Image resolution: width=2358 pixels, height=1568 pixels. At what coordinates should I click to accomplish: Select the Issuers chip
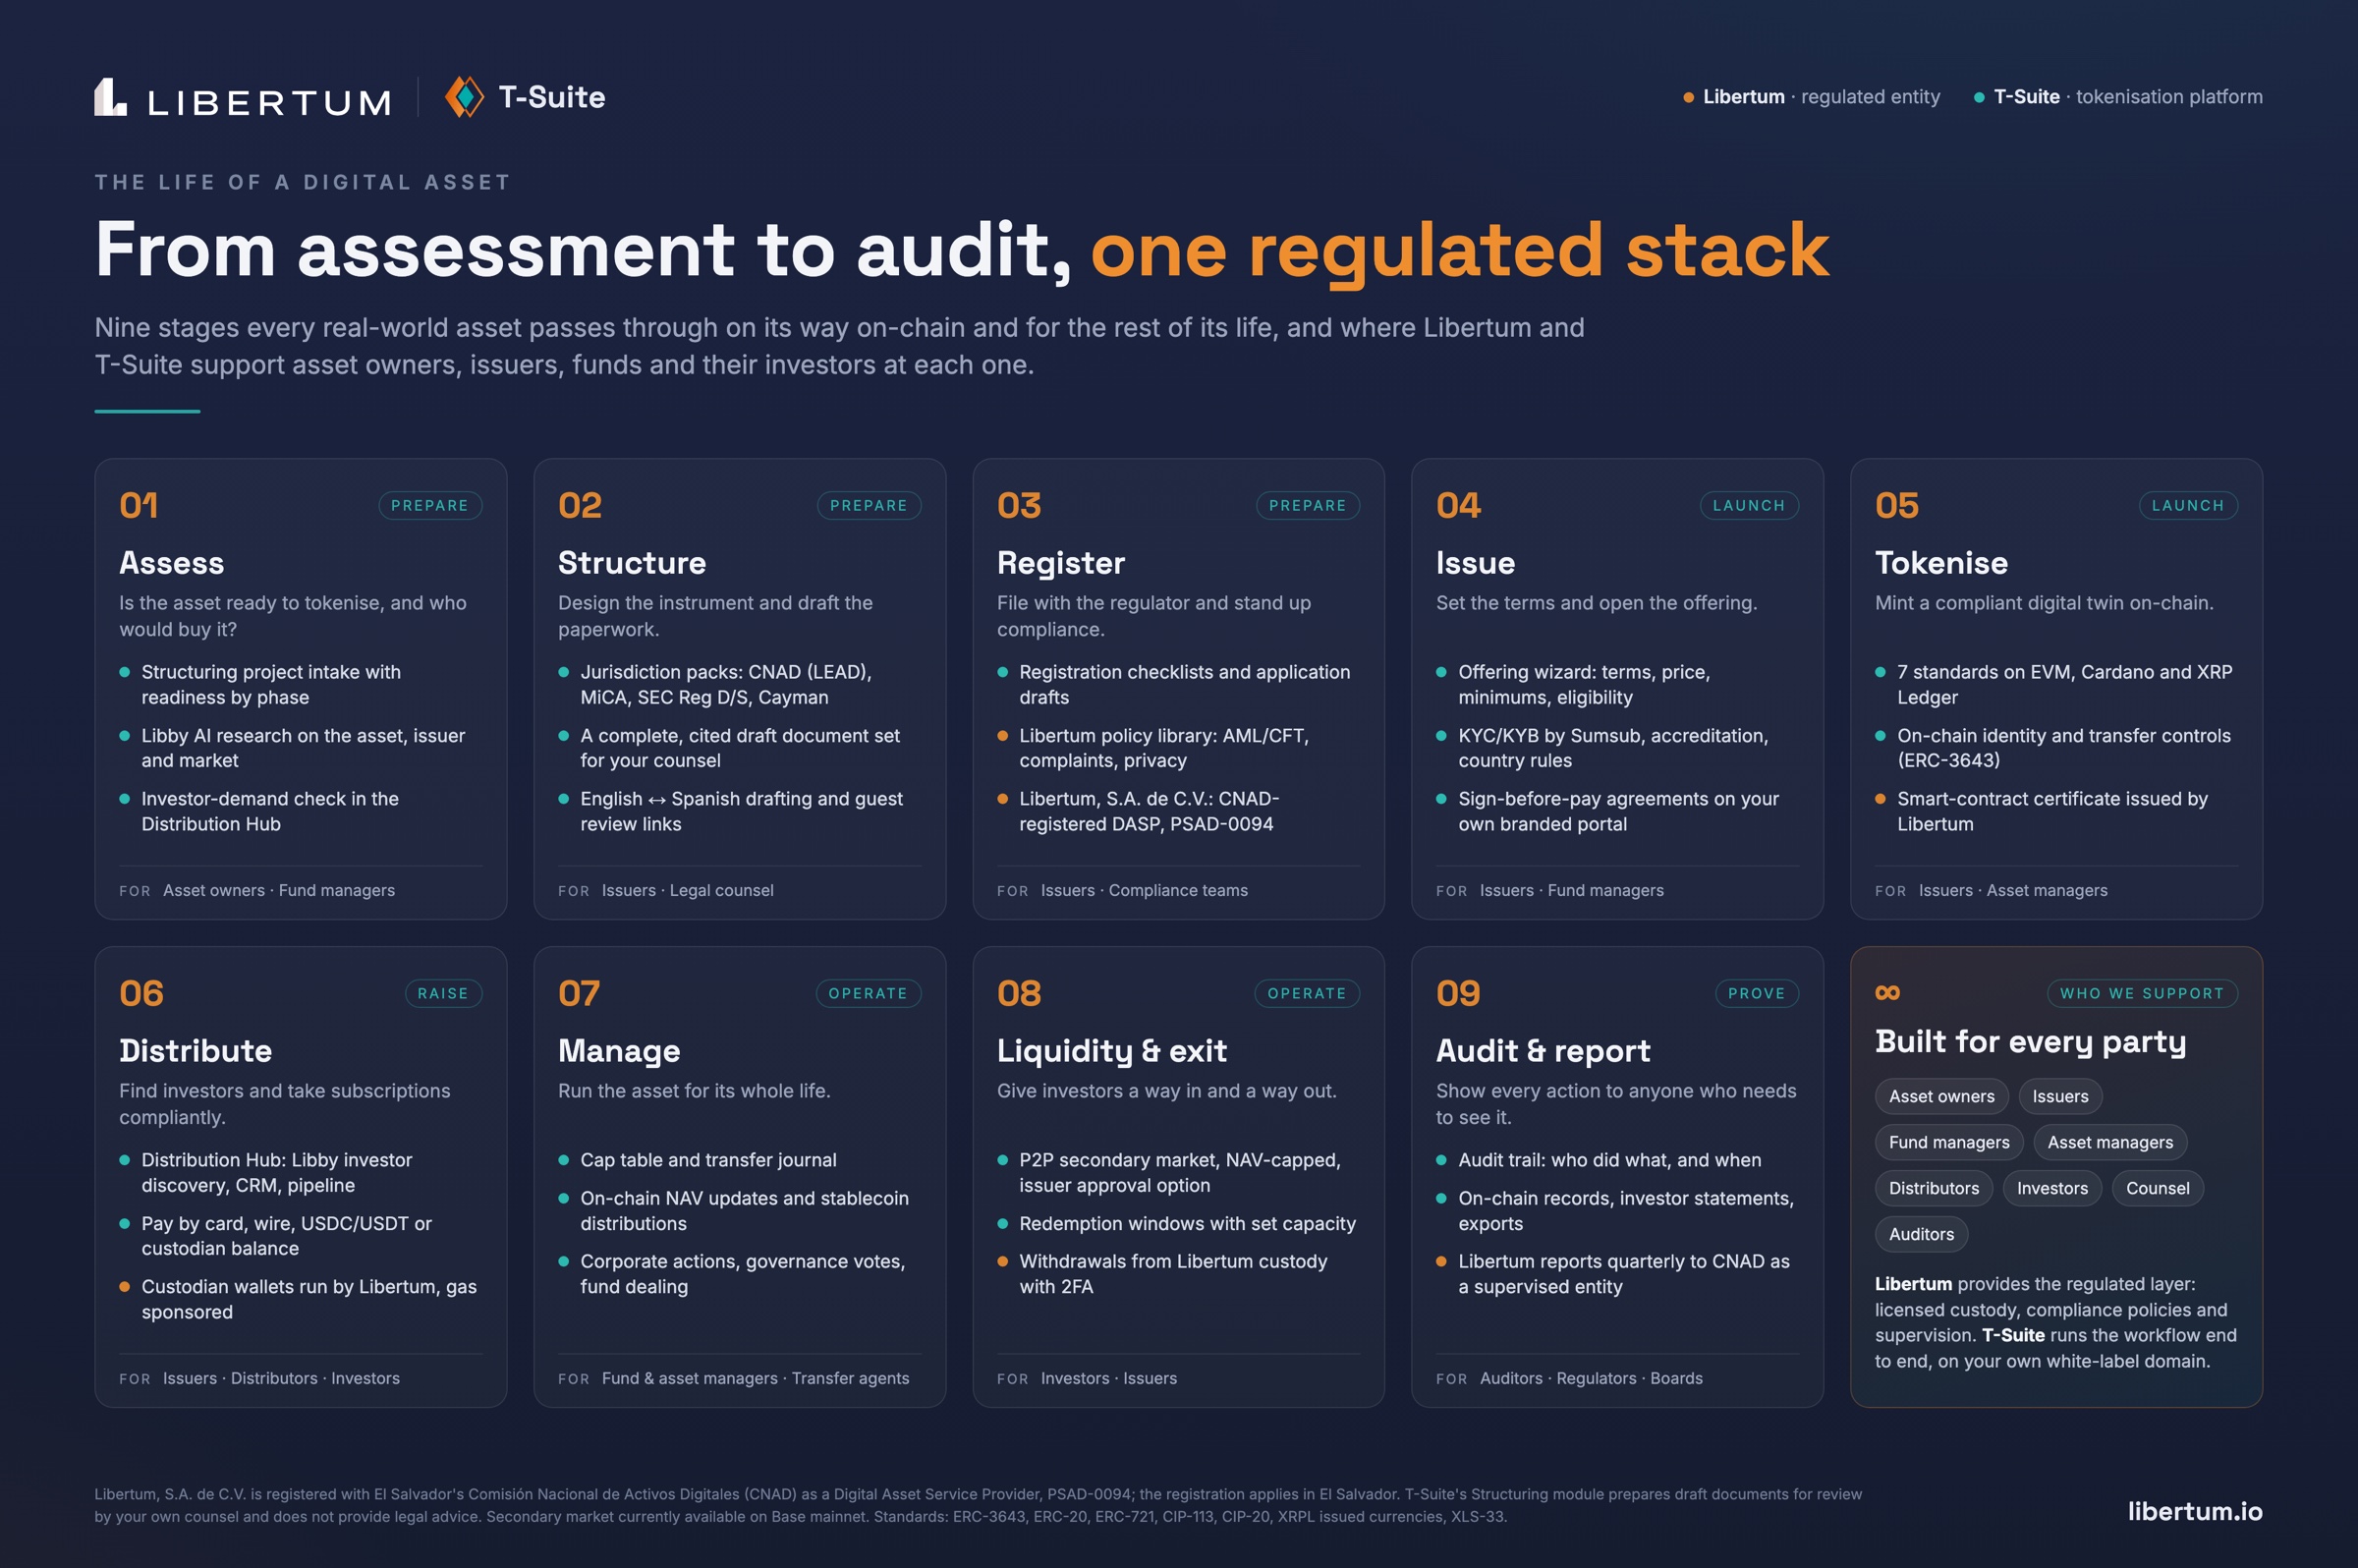pos(2060,1096)
